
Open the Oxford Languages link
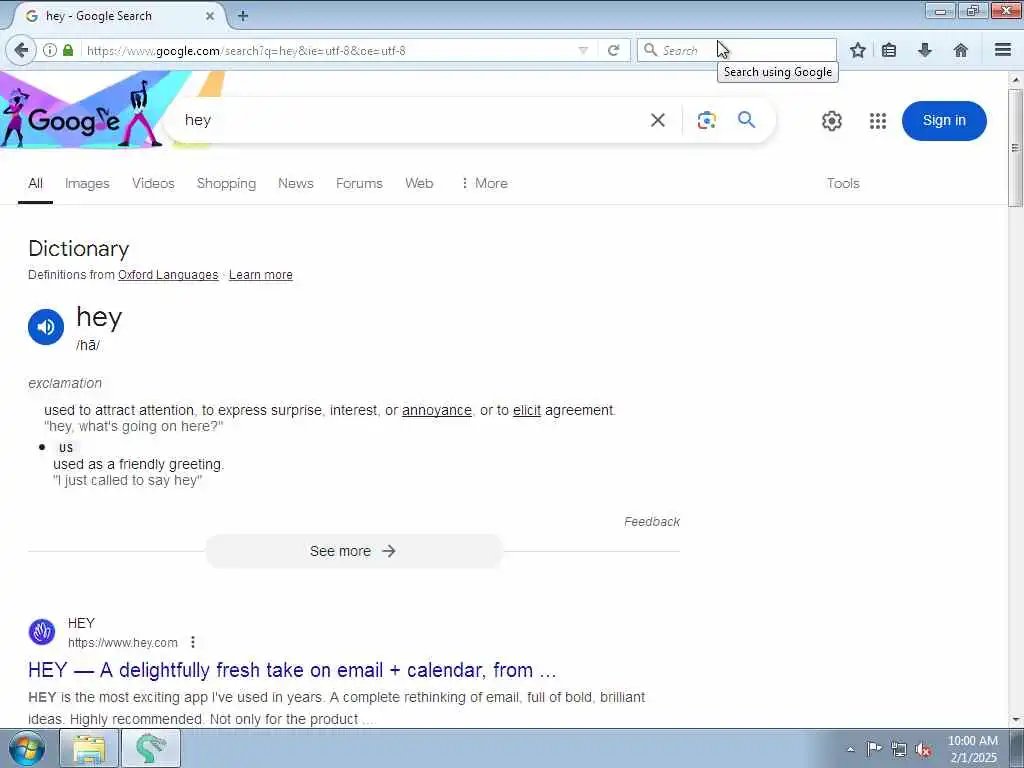pos(168,275)
